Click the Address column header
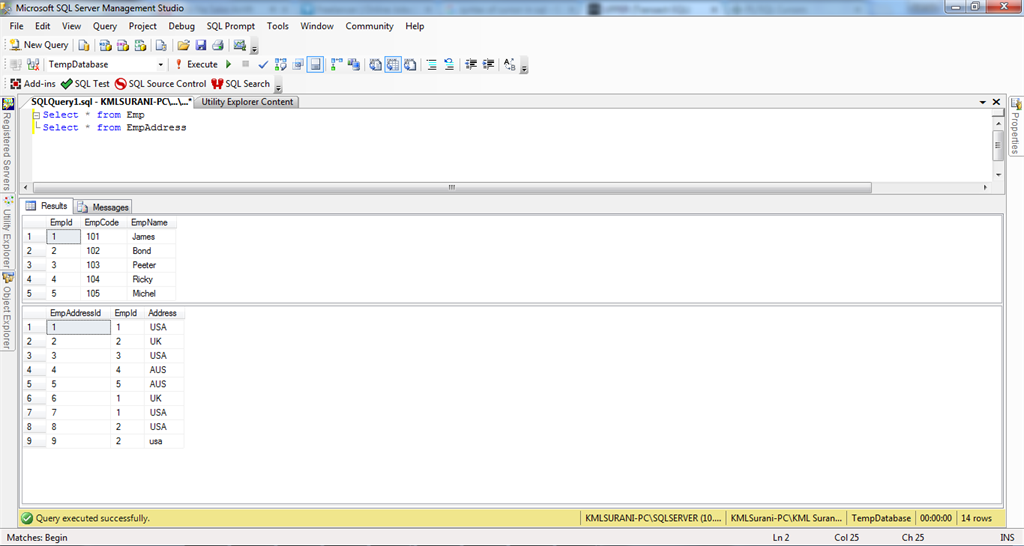This screenshot has height=546, width=1024. (x=163, y=313)
